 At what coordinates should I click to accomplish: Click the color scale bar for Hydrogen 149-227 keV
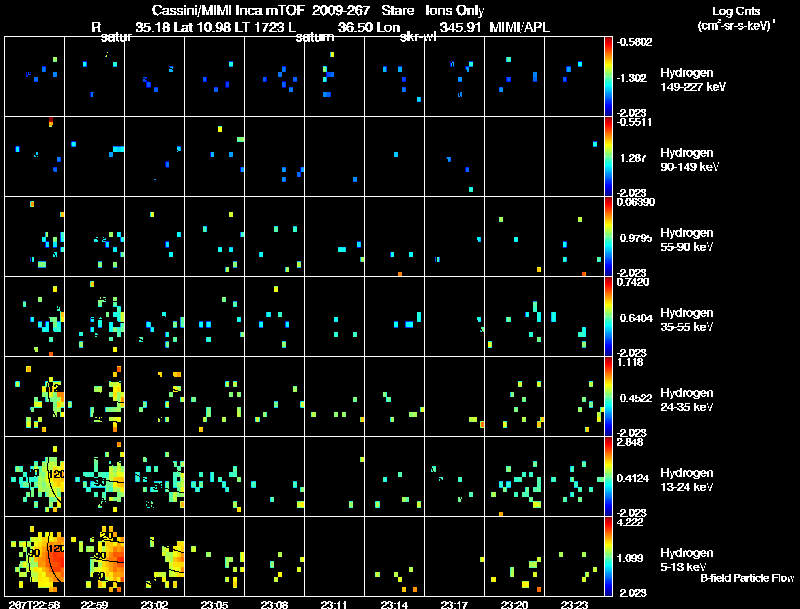608,77
